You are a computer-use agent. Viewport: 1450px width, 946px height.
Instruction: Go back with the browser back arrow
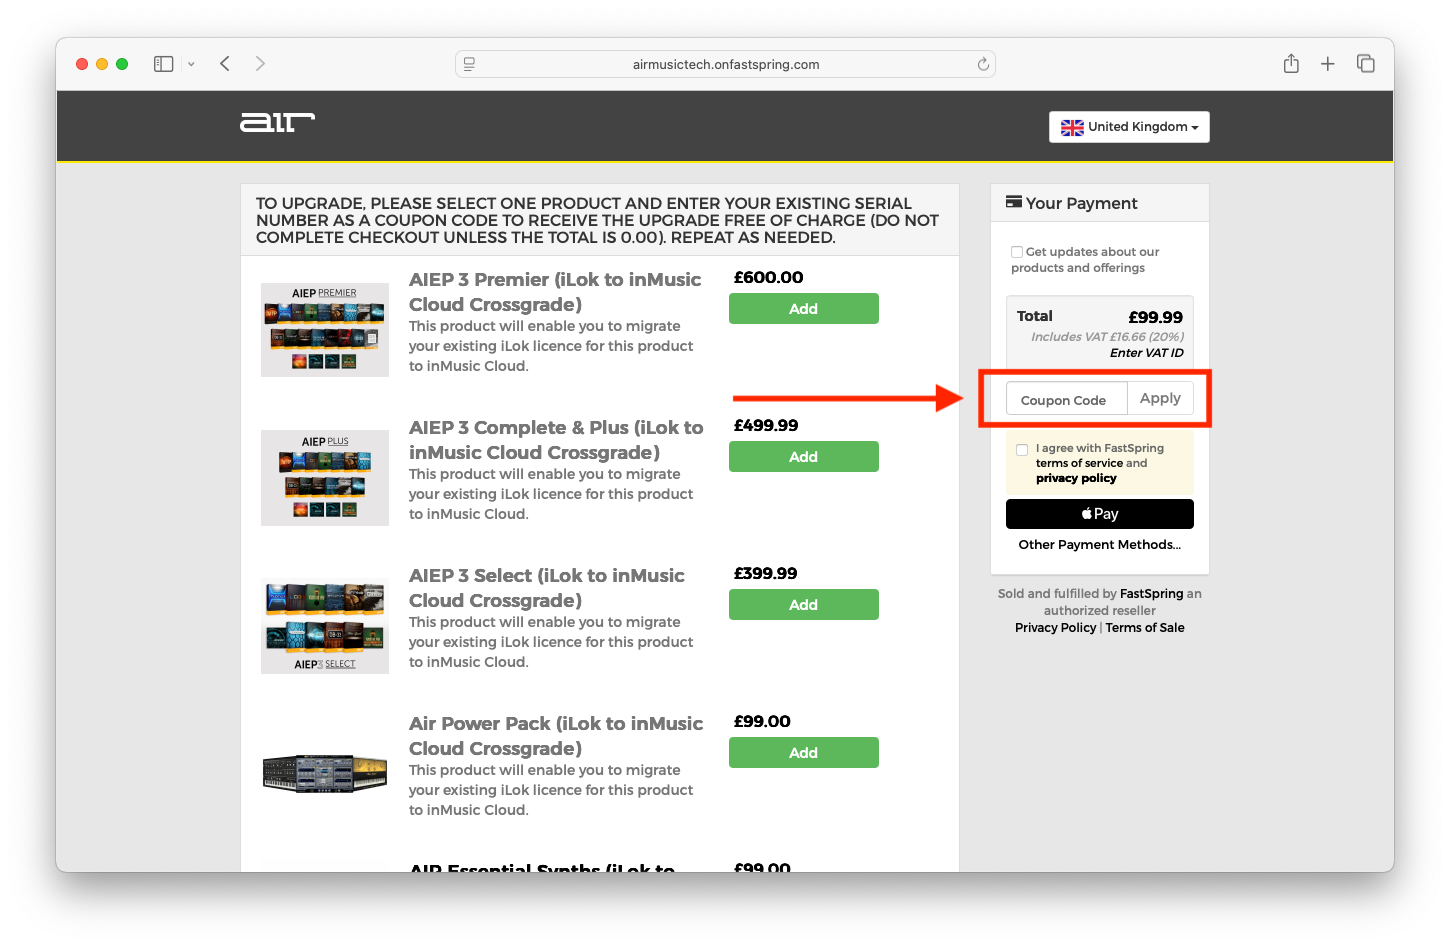pos(225,64)
